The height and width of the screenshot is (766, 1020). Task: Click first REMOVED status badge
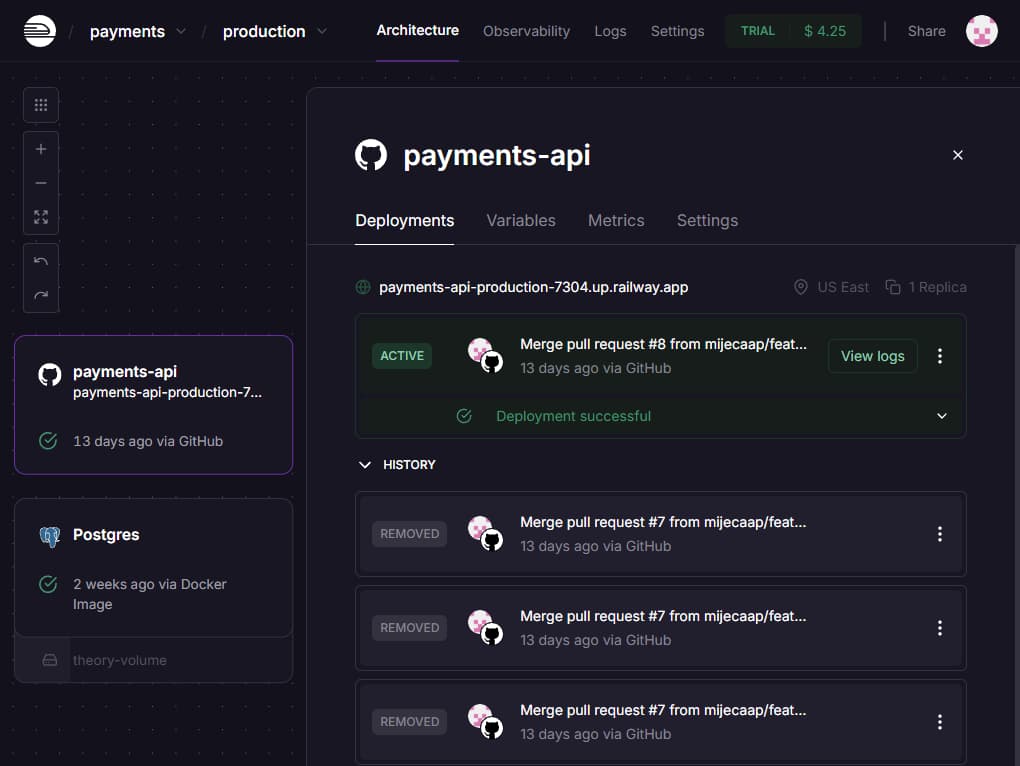coord(409,534)
